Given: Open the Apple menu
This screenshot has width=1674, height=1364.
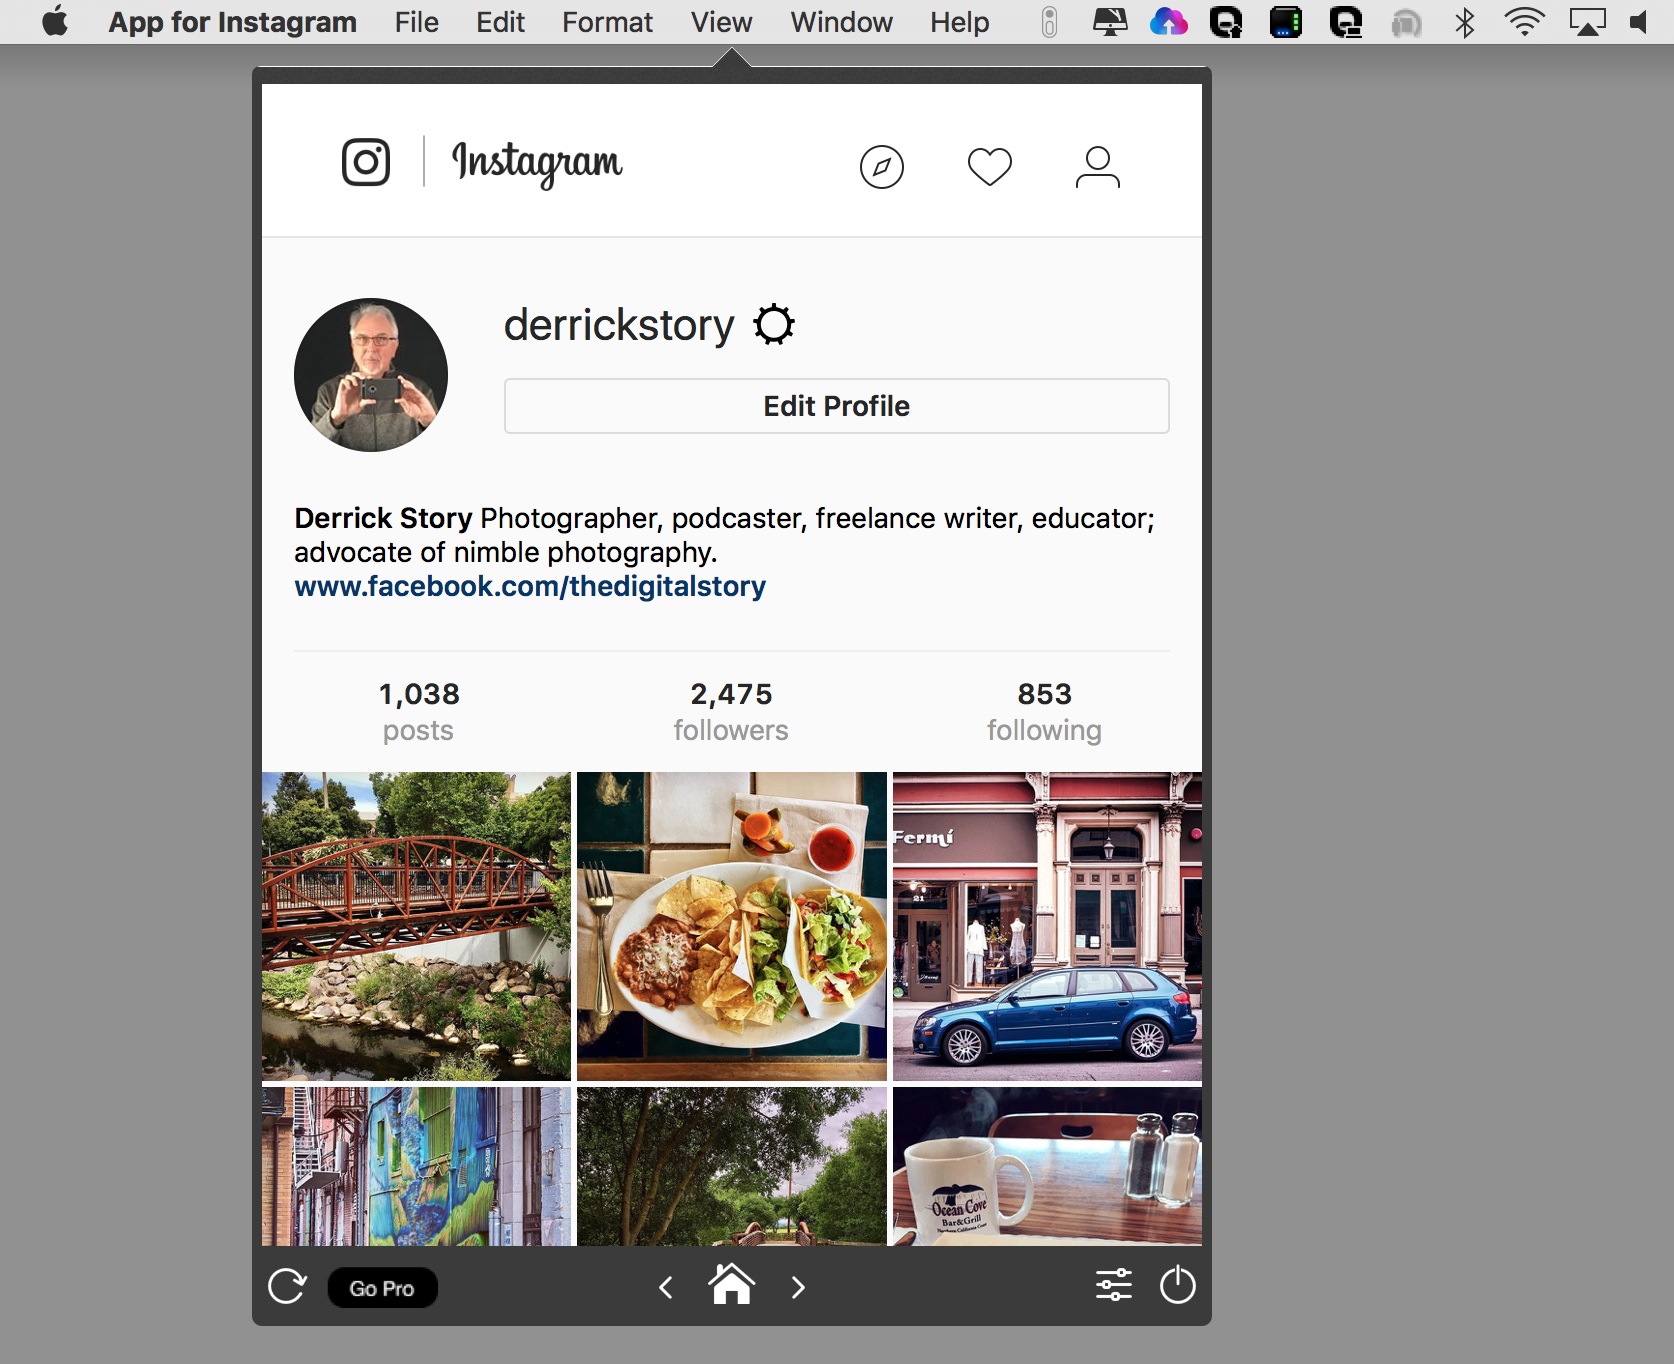Looking at the screenshot, I should click(x=55, y=21).
